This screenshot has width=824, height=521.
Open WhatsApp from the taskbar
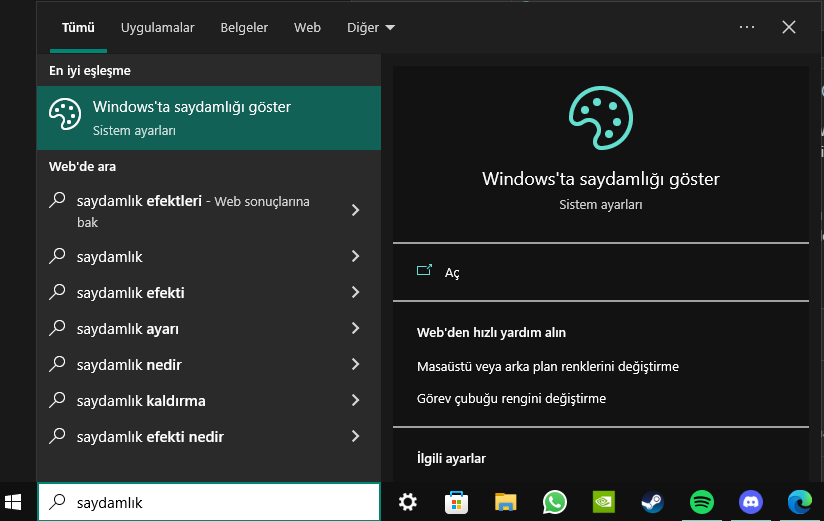coord(554,502)
